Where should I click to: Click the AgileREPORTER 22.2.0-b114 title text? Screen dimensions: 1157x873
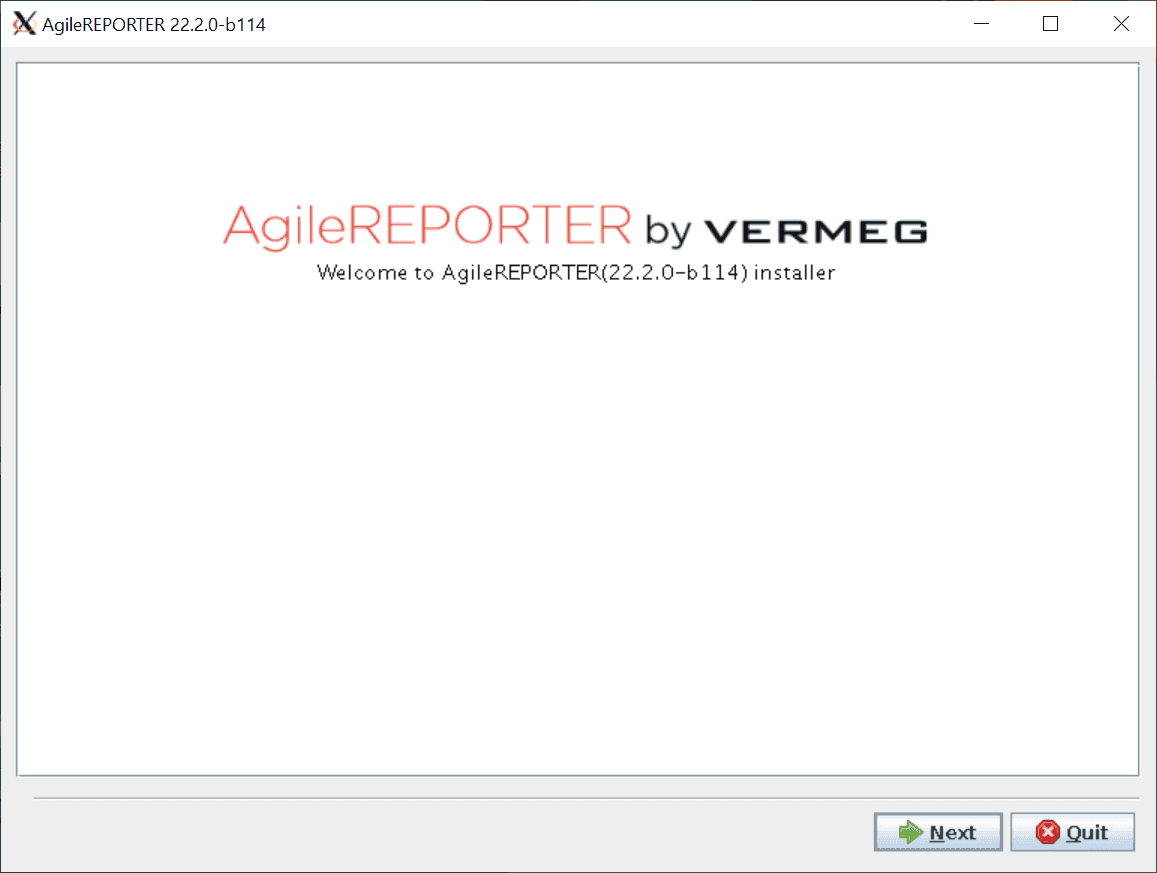coord(151,24)
